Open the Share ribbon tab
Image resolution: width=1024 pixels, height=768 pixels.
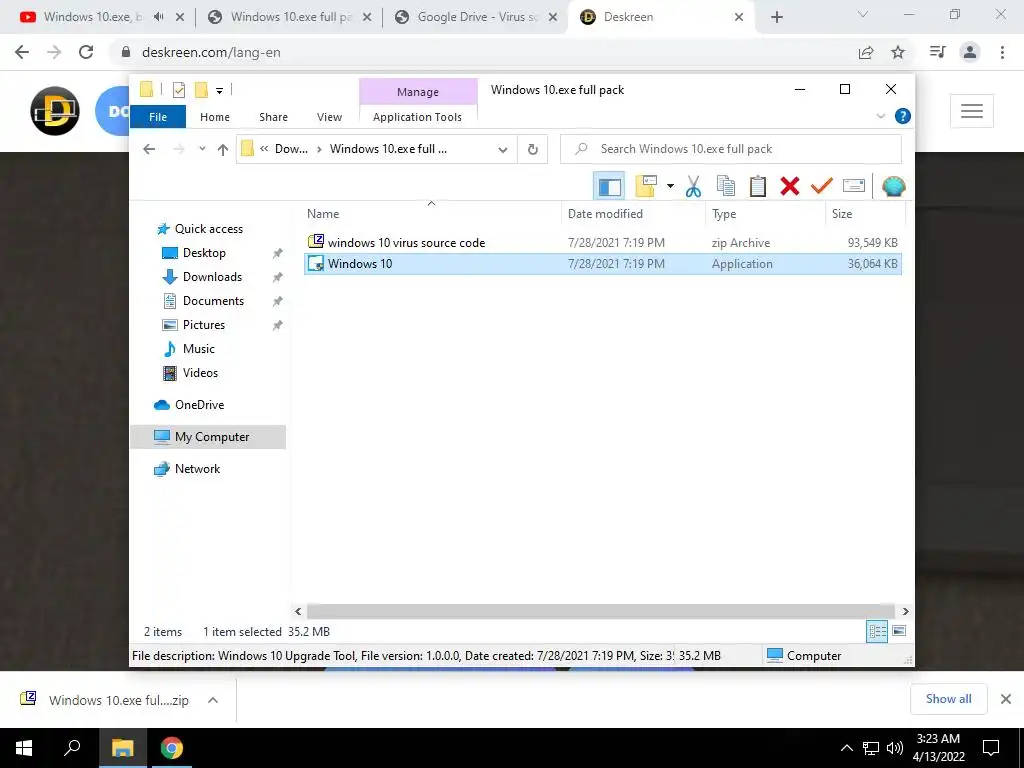coord(273,117)
